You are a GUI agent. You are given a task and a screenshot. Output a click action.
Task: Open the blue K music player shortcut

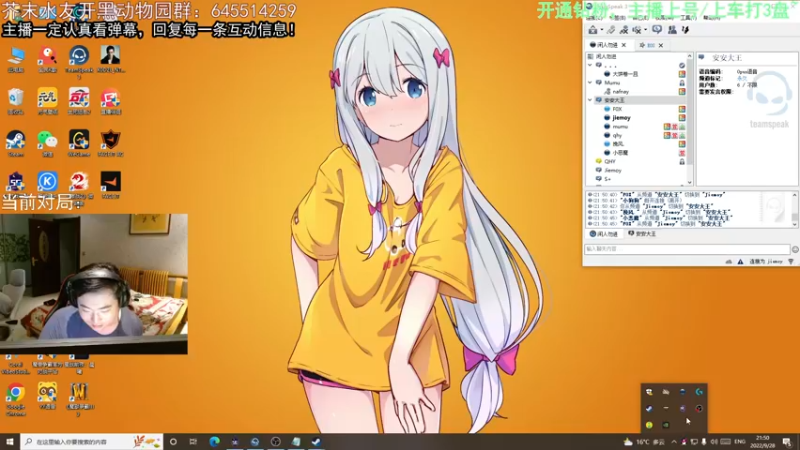[47, 182]
